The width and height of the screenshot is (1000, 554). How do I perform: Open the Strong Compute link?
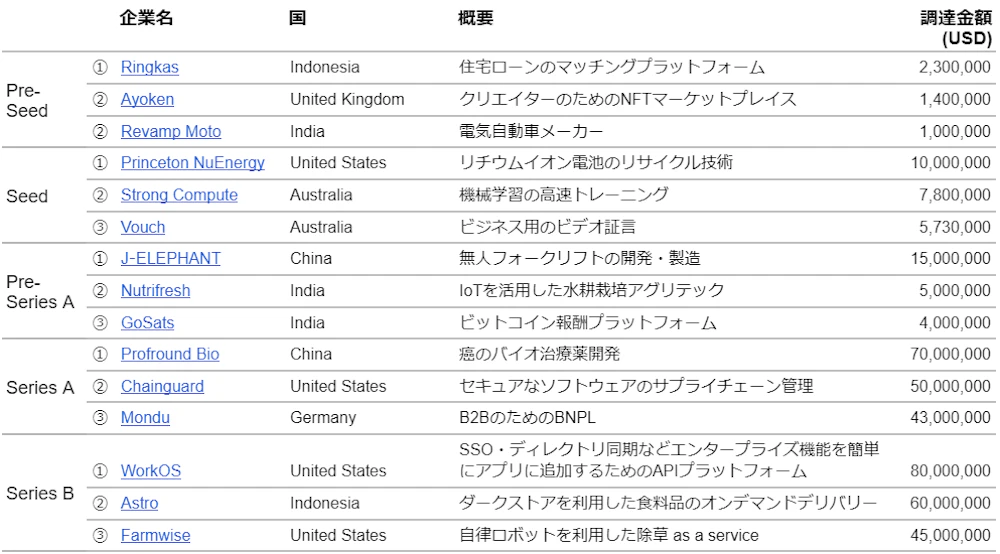tap(179, 195)
